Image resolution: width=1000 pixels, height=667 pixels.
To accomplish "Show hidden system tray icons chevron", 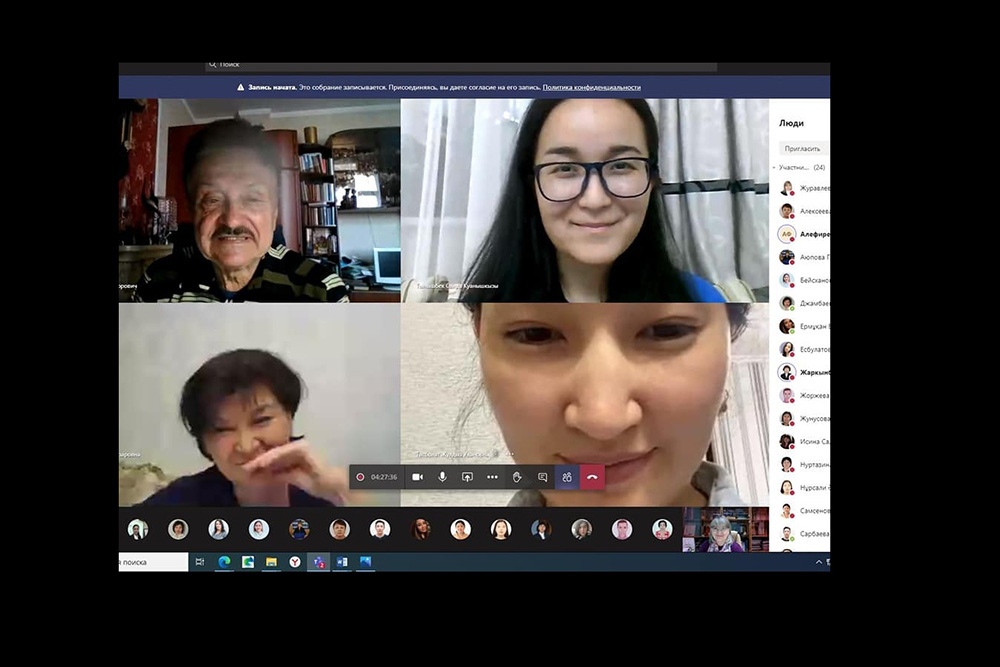I will click(x=819, y=562).
